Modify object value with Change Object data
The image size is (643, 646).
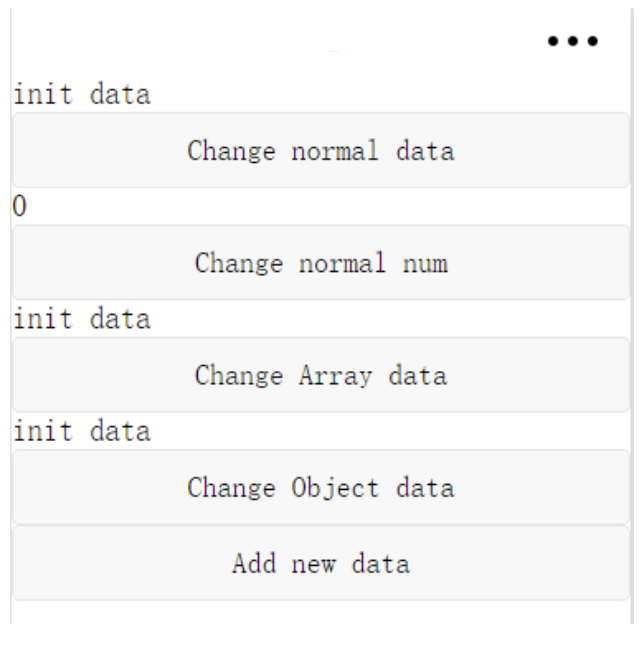point(321,488)
